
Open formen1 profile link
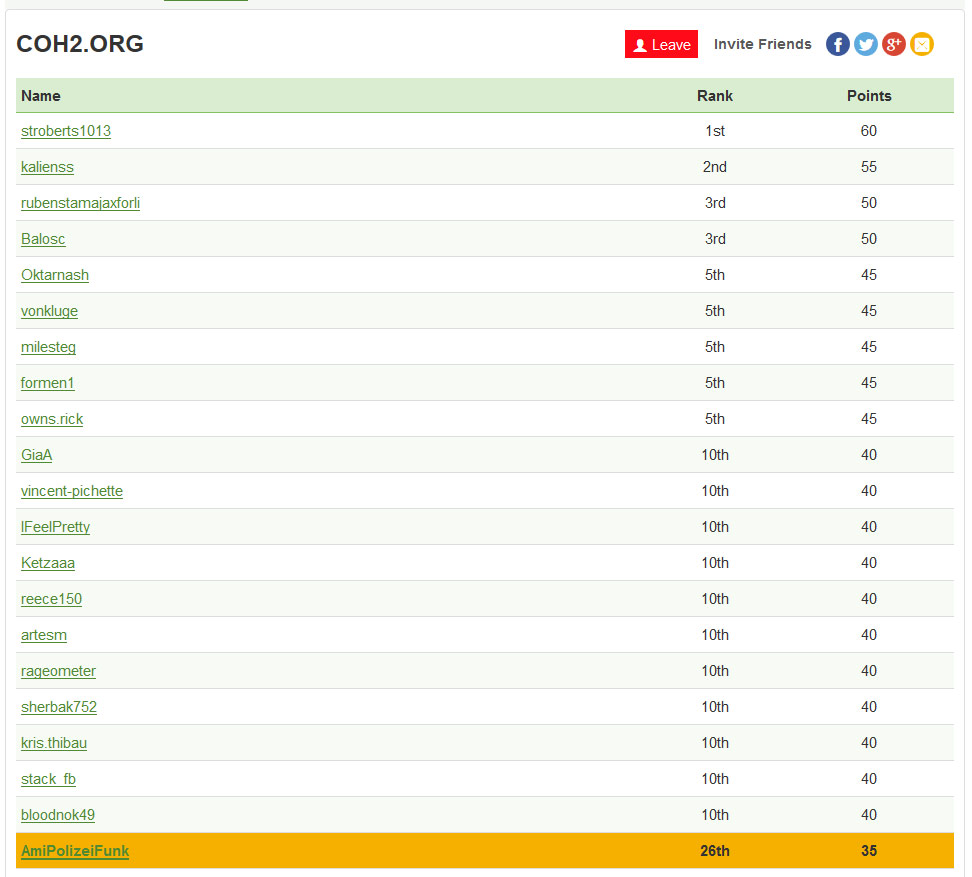click(47, 382)
